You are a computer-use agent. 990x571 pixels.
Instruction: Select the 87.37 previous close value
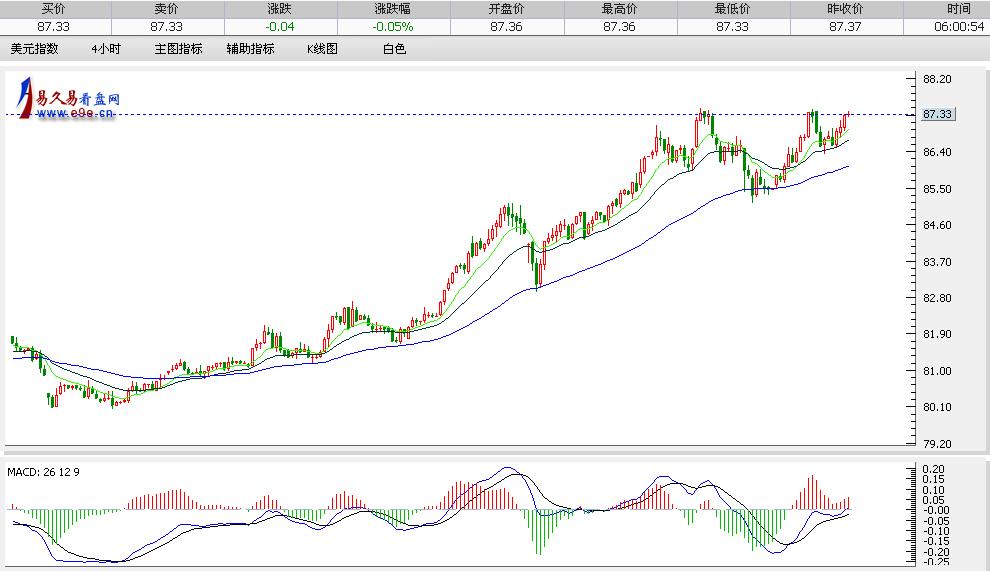pyautogui.click(x=845, y=27)
